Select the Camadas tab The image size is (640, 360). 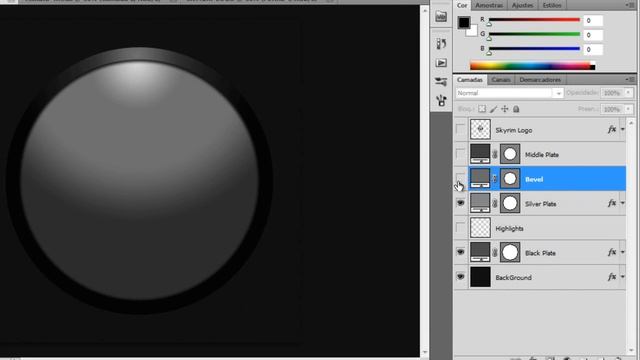point(470,80)
